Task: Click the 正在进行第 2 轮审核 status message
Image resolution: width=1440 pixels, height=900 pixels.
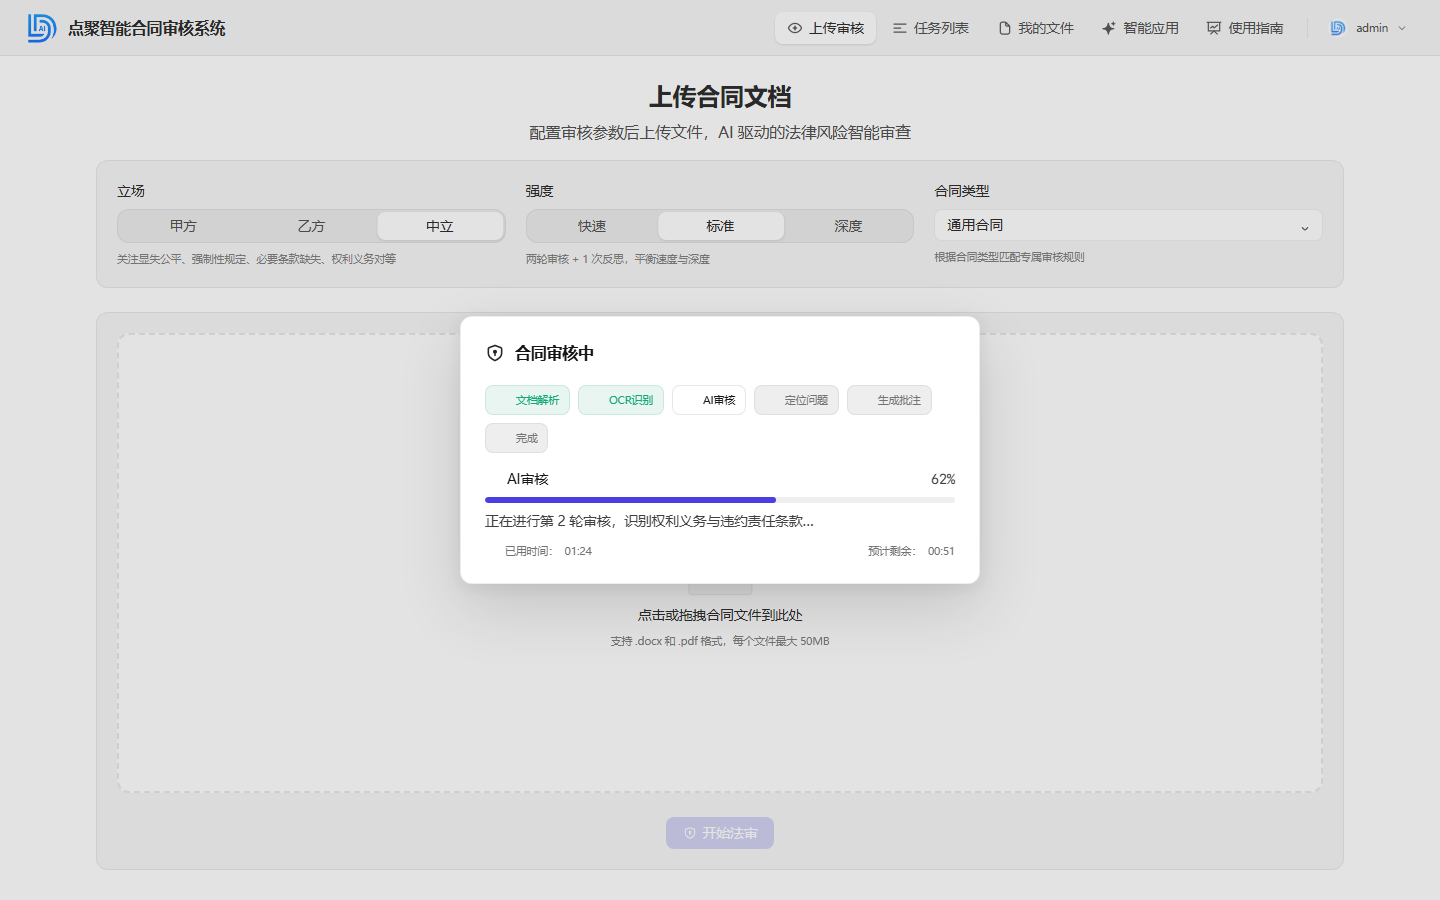Action: tap(649, 521)
